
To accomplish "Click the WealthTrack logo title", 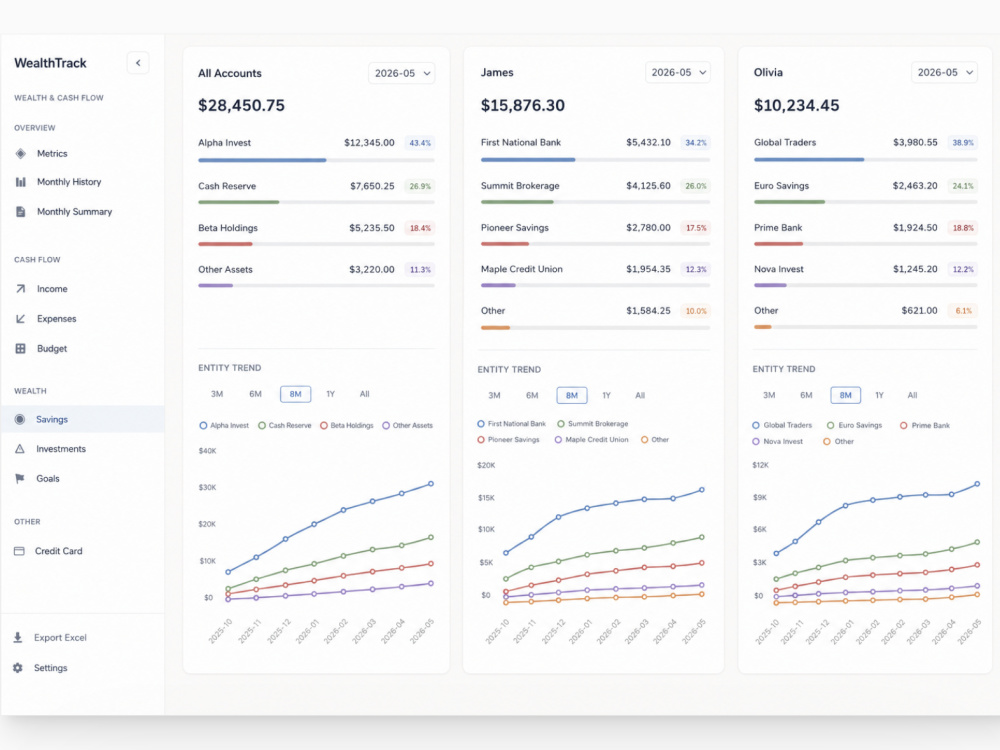I will (x=50, y=63).
